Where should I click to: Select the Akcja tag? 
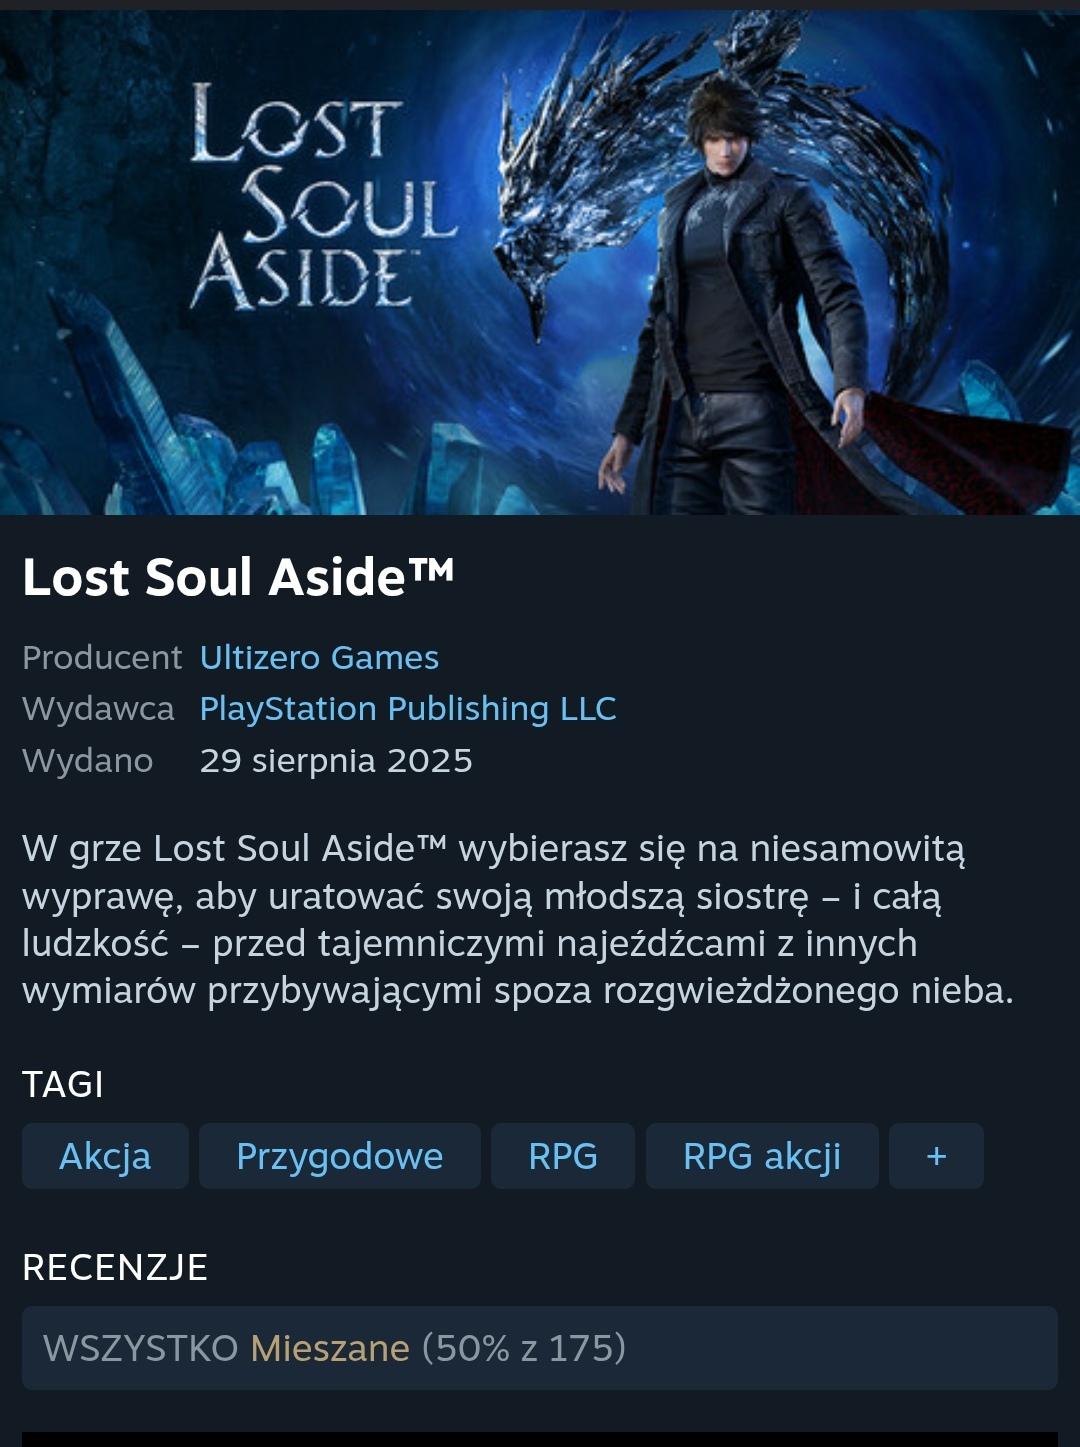(x=105, y=1156)
